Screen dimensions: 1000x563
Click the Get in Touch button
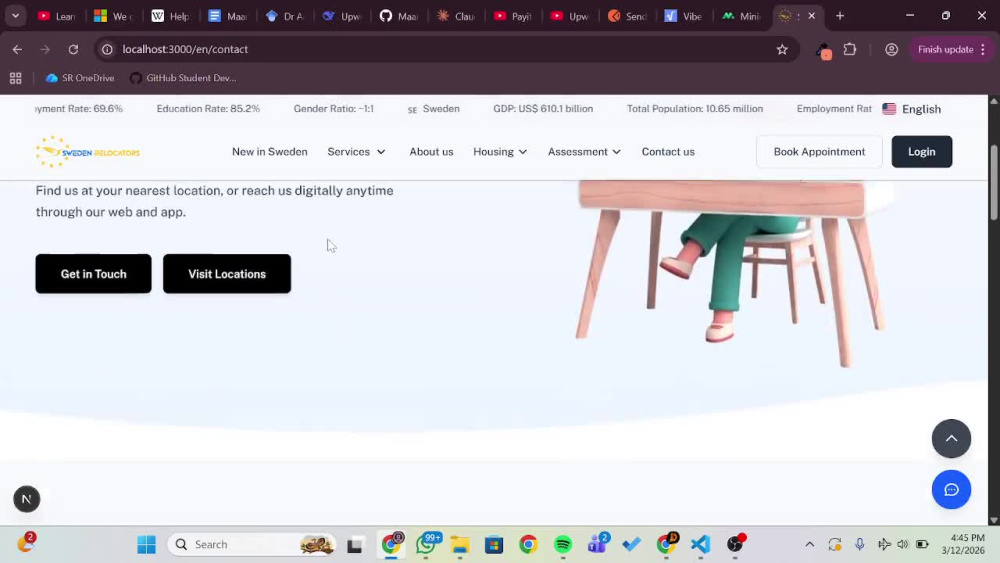point(94,274)
